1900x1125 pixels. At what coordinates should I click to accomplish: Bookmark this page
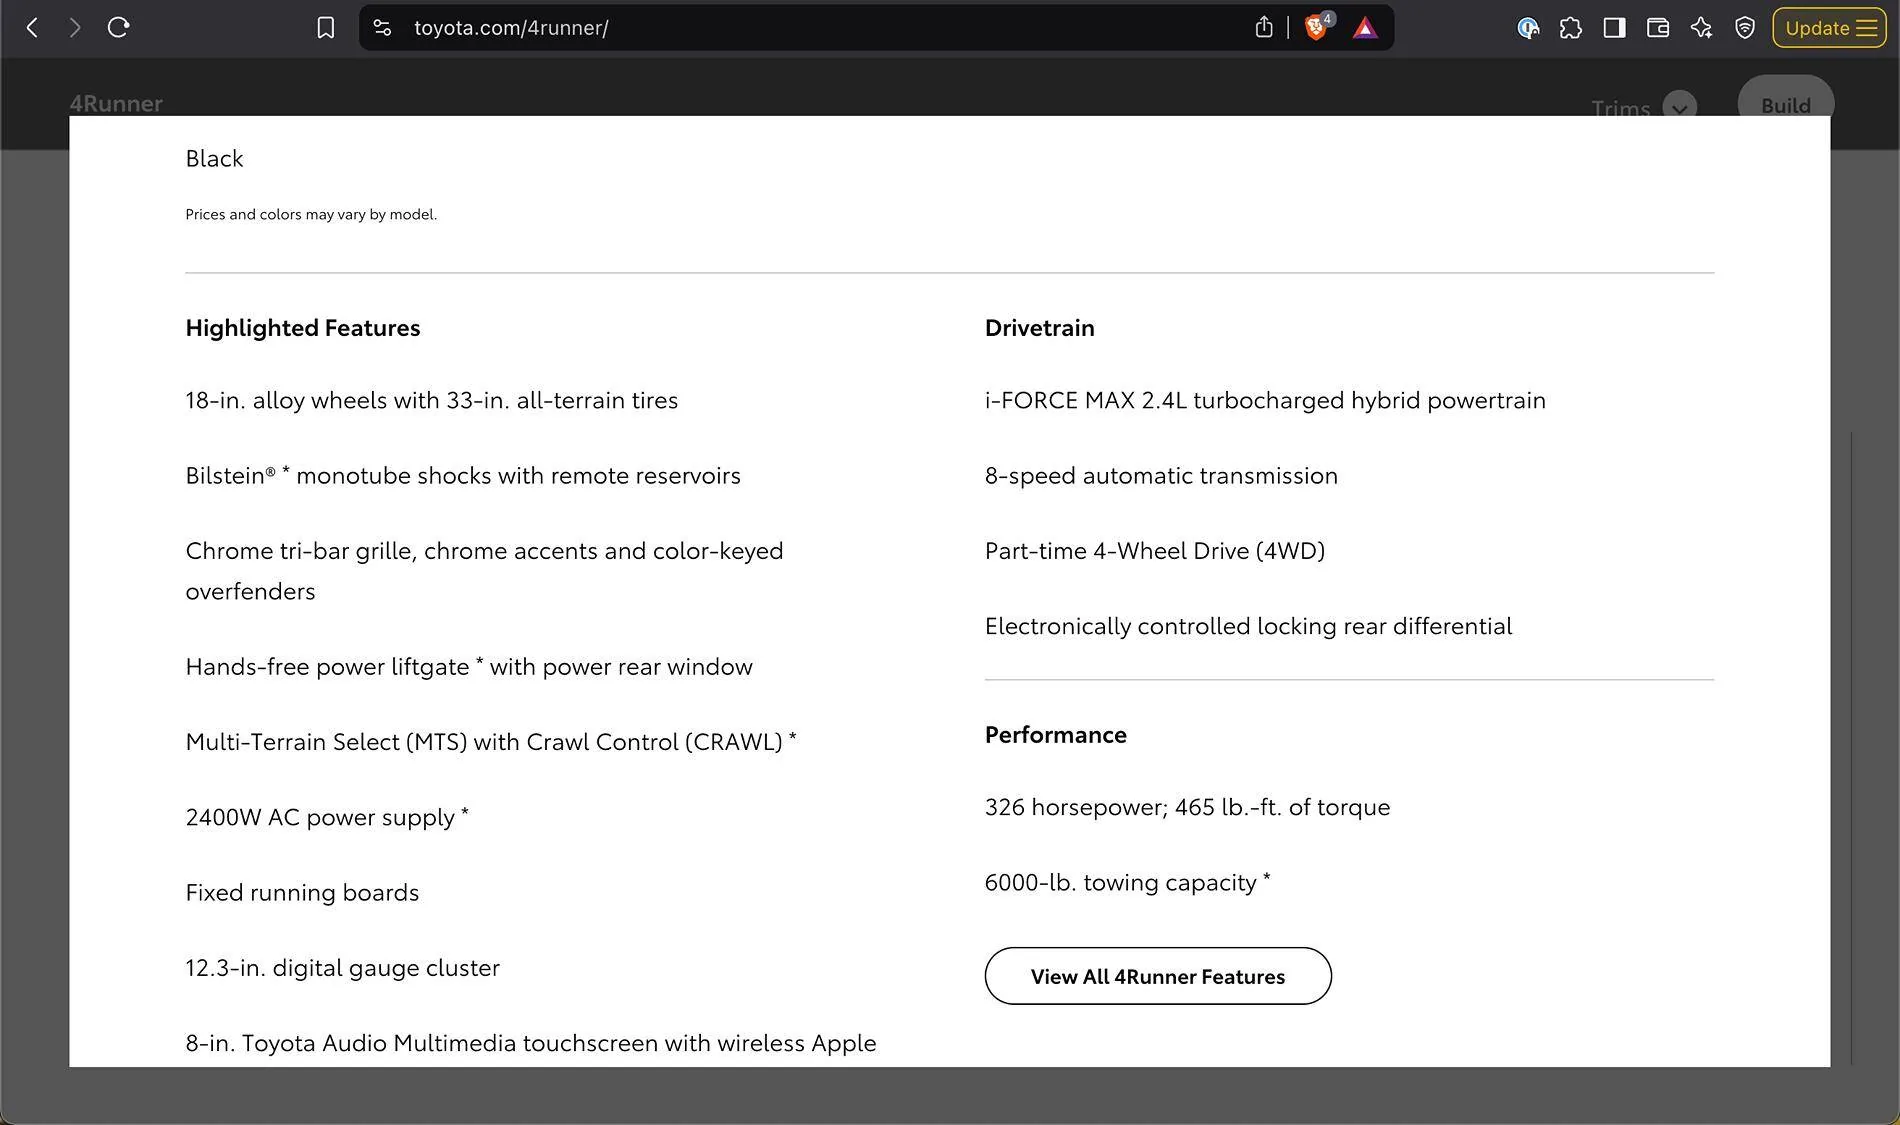tap(325, 28)
